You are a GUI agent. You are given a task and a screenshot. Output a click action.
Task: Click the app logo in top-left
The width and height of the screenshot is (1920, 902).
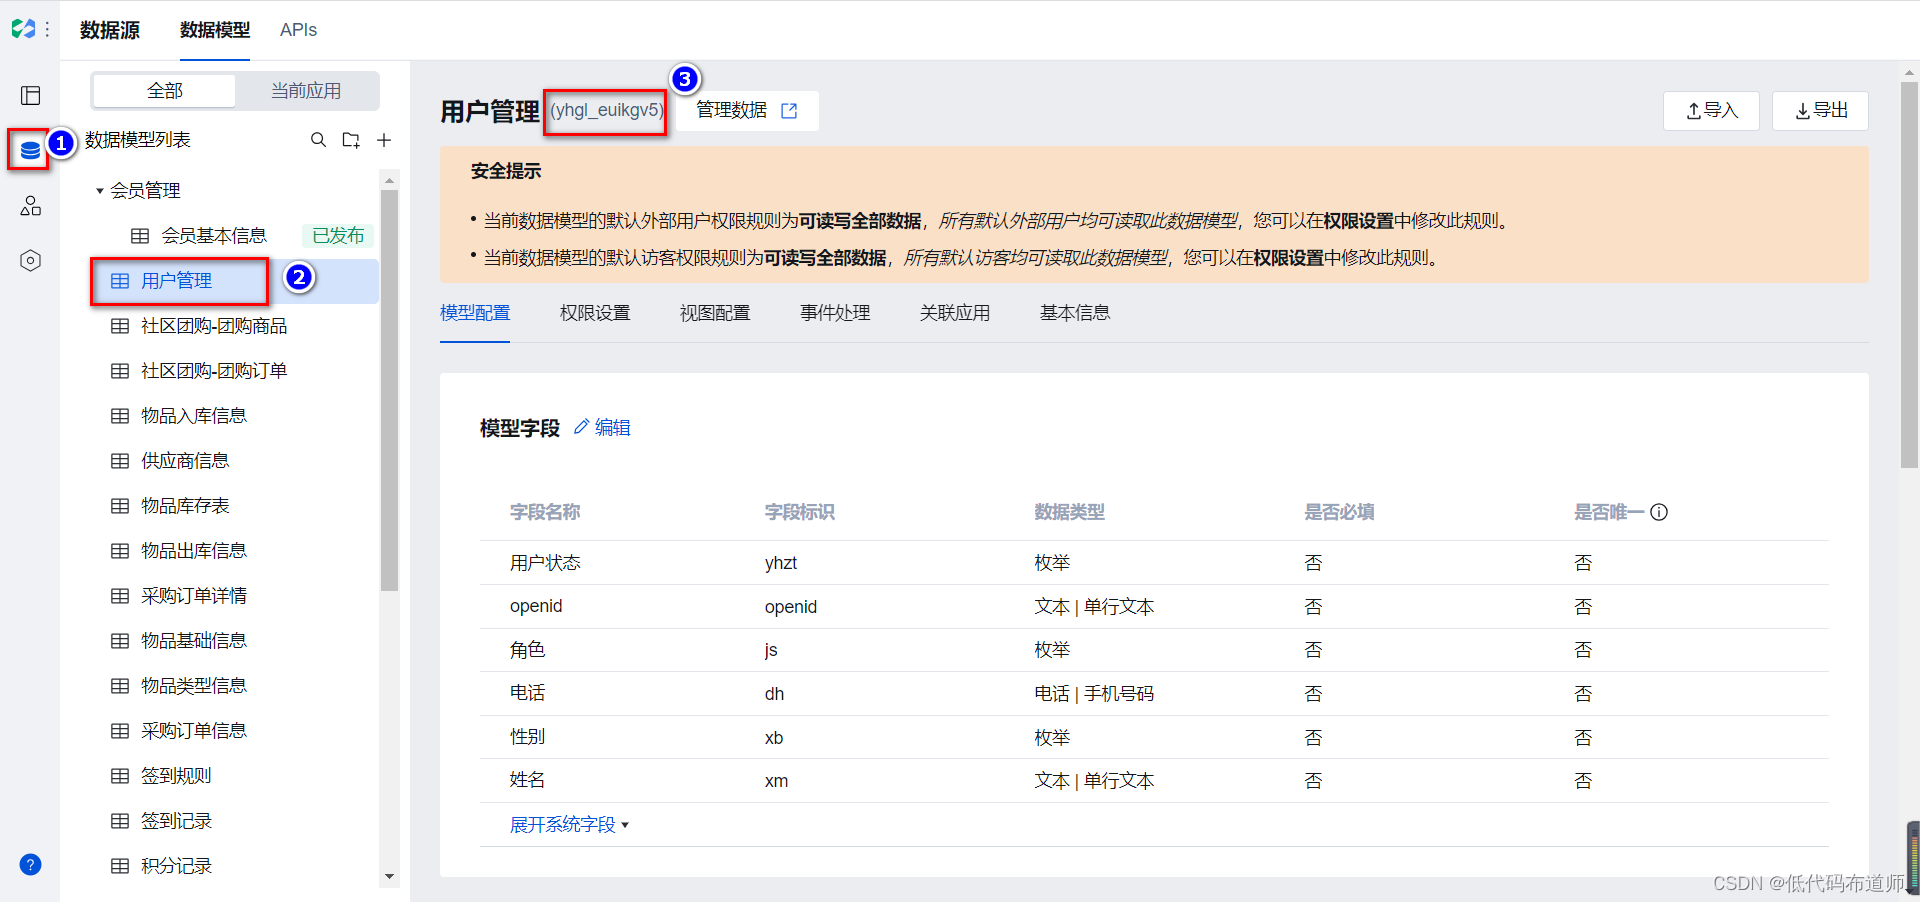click(23, 29)
